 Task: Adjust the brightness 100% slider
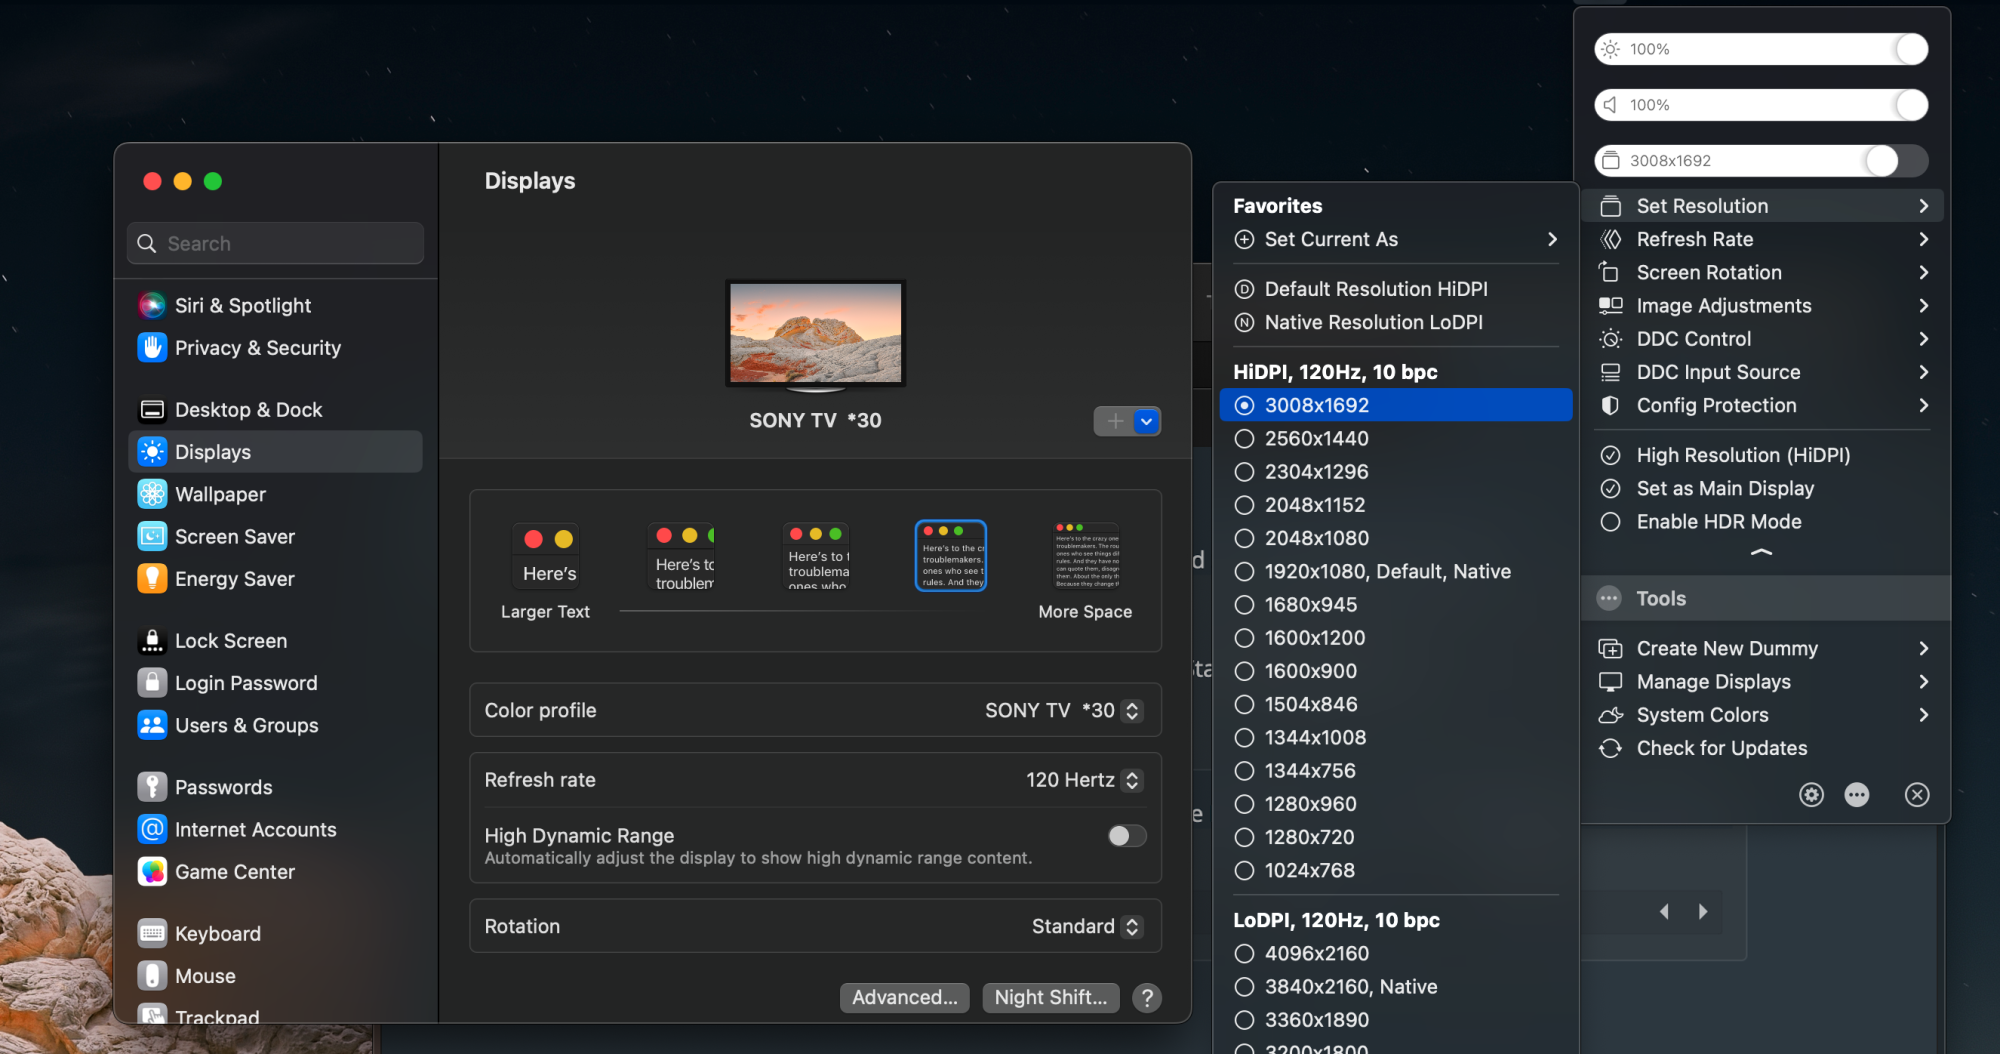click(1762, 49)
